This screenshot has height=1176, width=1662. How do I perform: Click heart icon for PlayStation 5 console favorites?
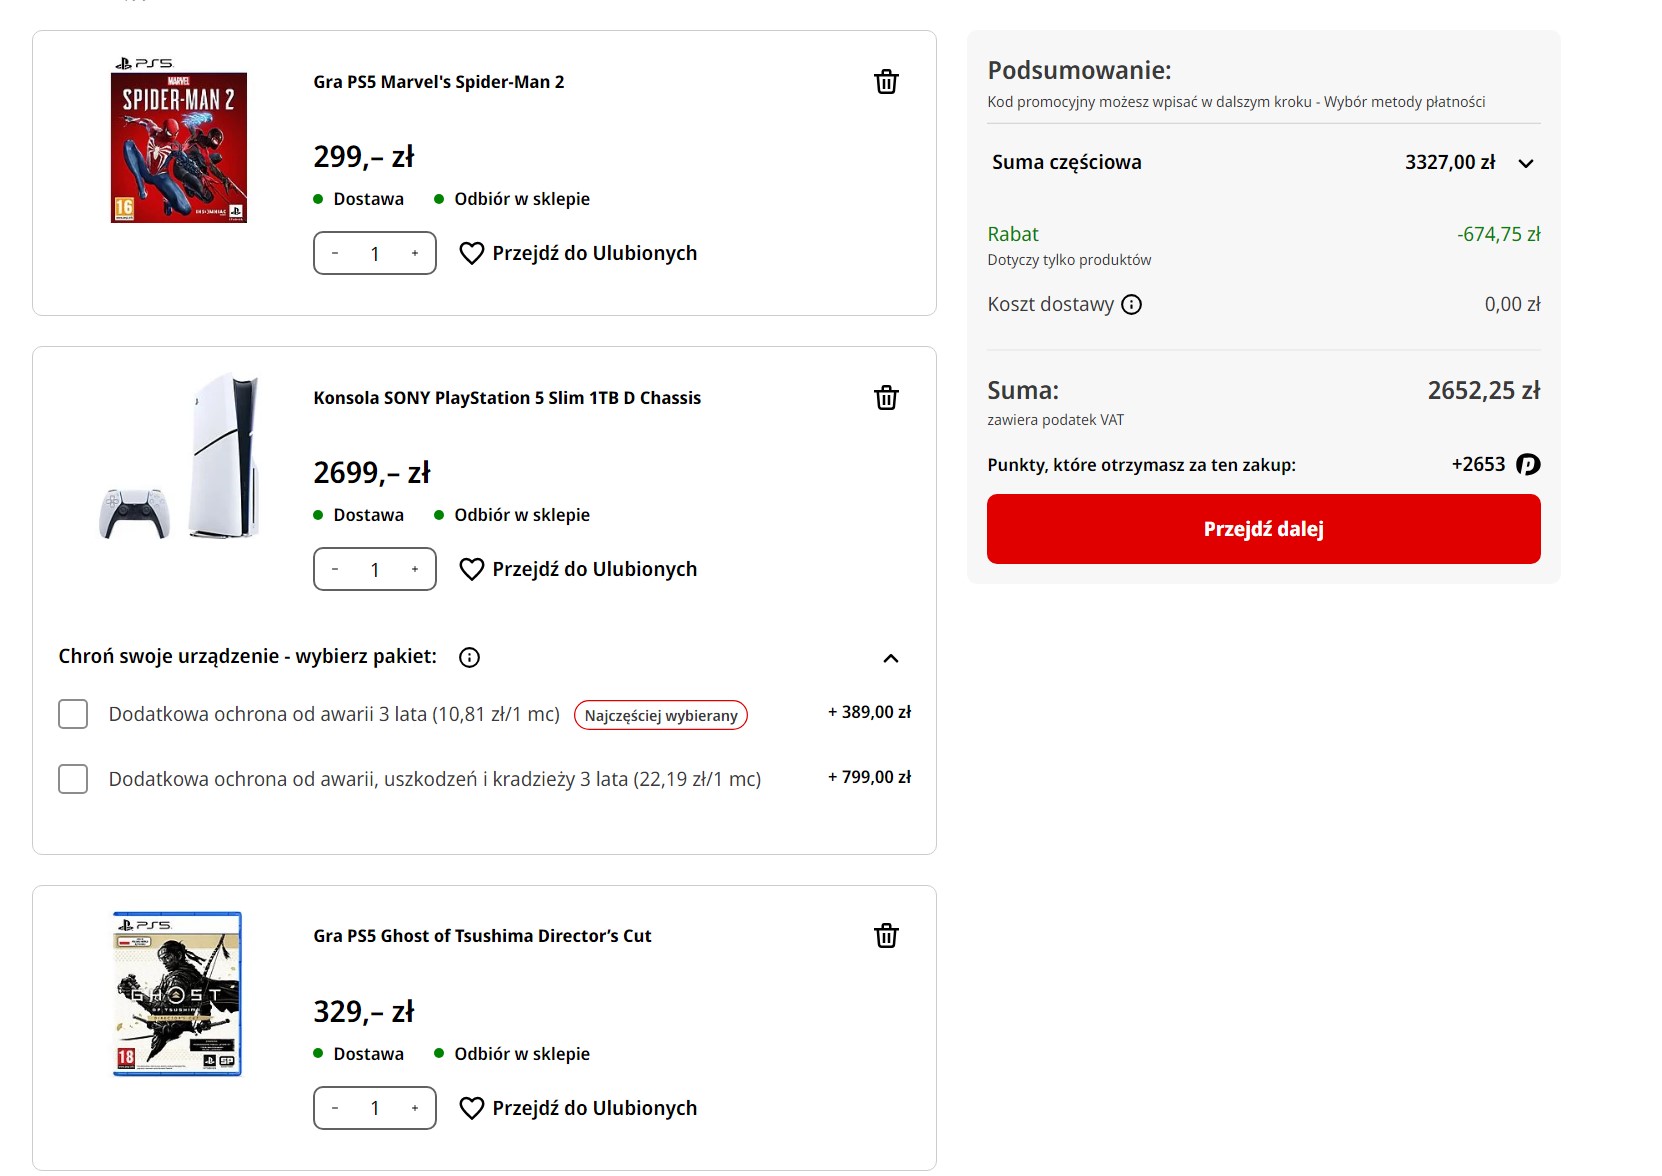pyautogui.click(x=472, y=569)
